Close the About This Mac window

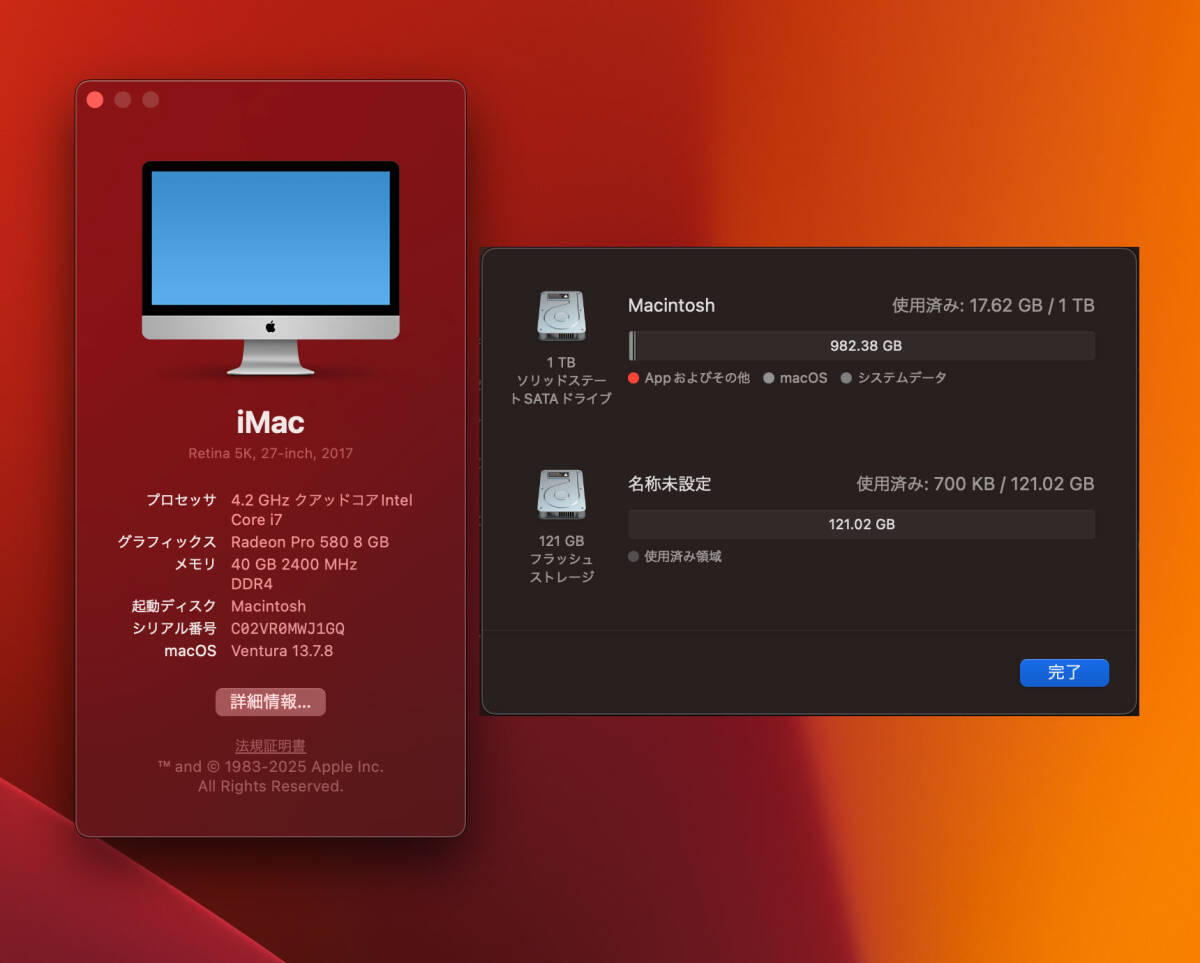95,99
